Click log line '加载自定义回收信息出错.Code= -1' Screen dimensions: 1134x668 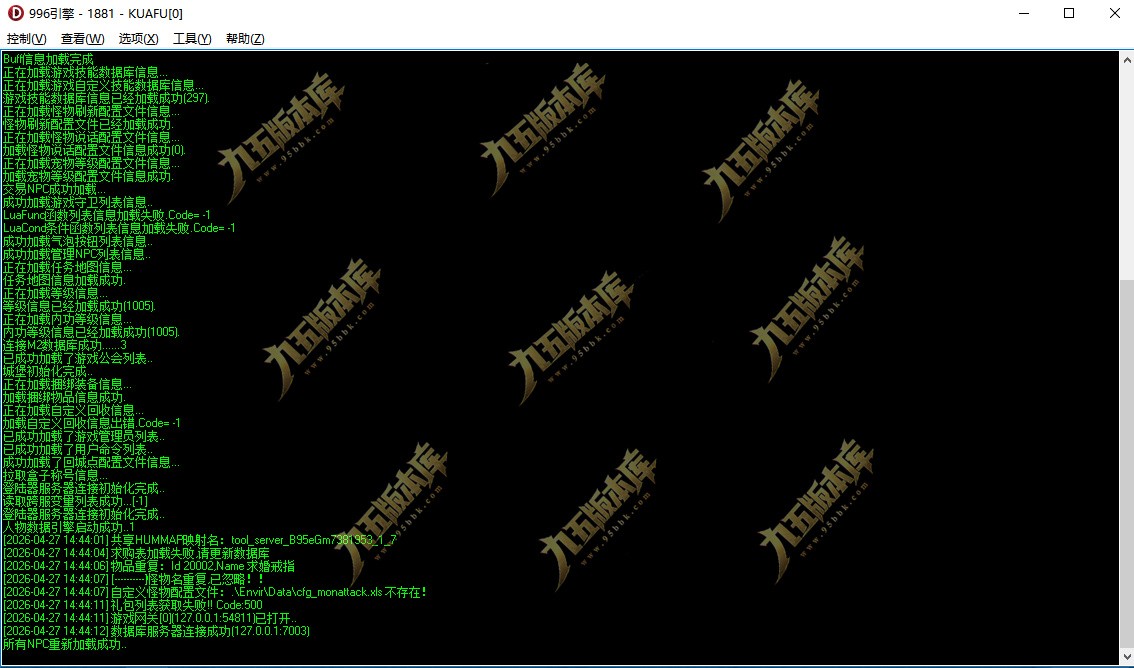point(91,424)
